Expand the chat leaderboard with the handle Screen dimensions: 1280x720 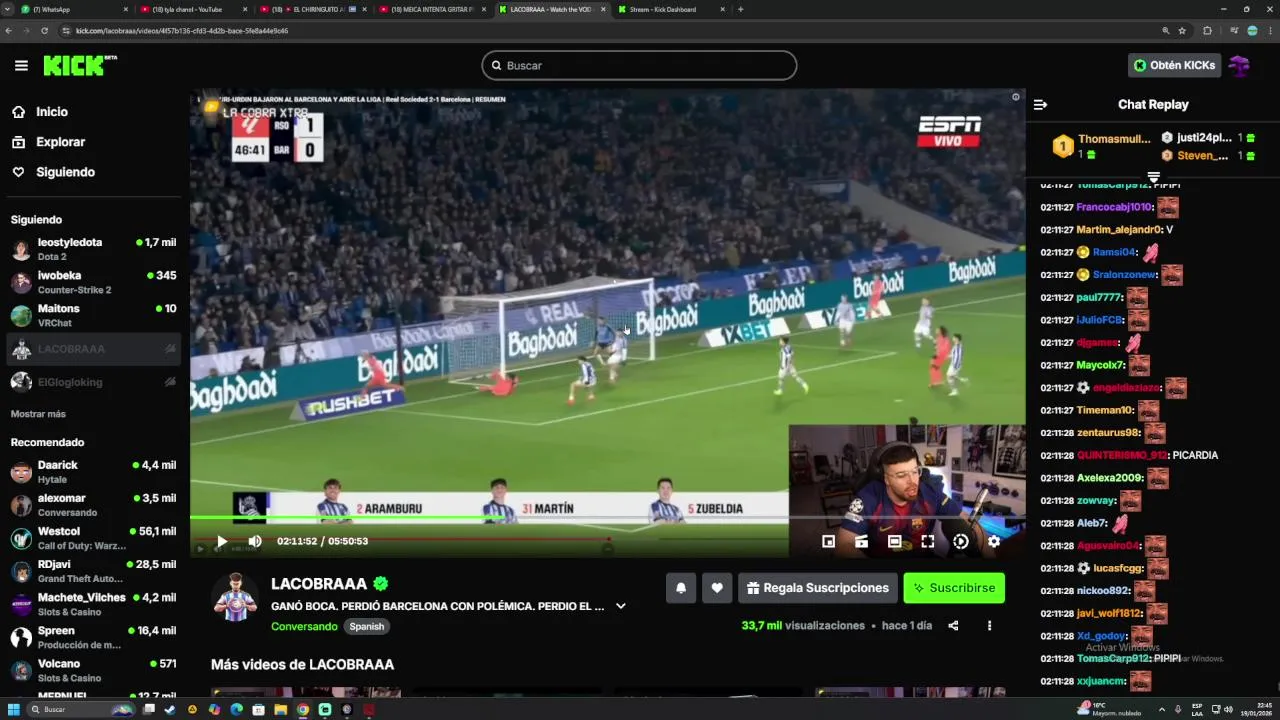[1153, 177]
